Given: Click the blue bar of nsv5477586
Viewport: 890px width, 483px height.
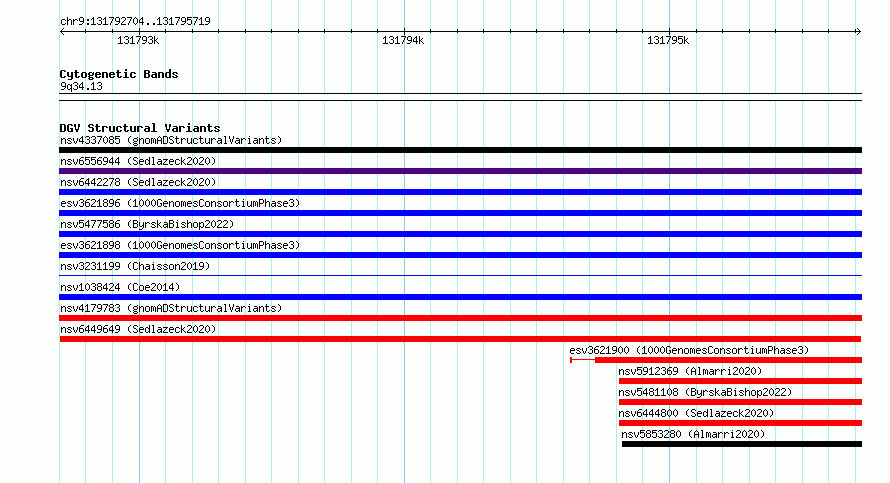Looking at the screenshot, I should tap(460, 234).
